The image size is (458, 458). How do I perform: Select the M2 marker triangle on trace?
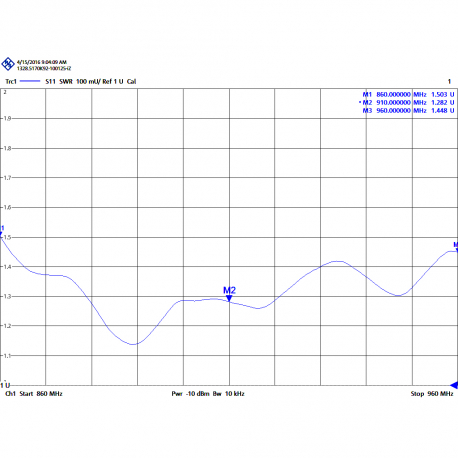click(x=229, y=298)
